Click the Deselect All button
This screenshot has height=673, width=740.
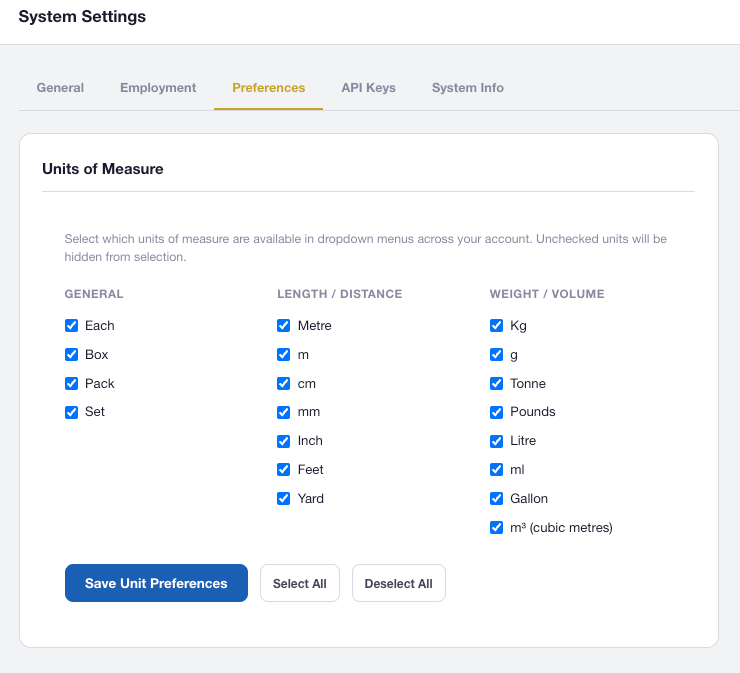(399, 583)
